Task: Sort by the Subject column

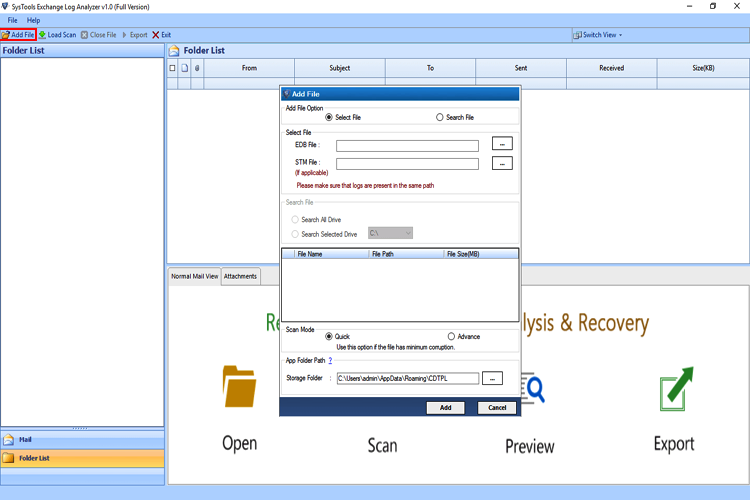Action: 340,68
